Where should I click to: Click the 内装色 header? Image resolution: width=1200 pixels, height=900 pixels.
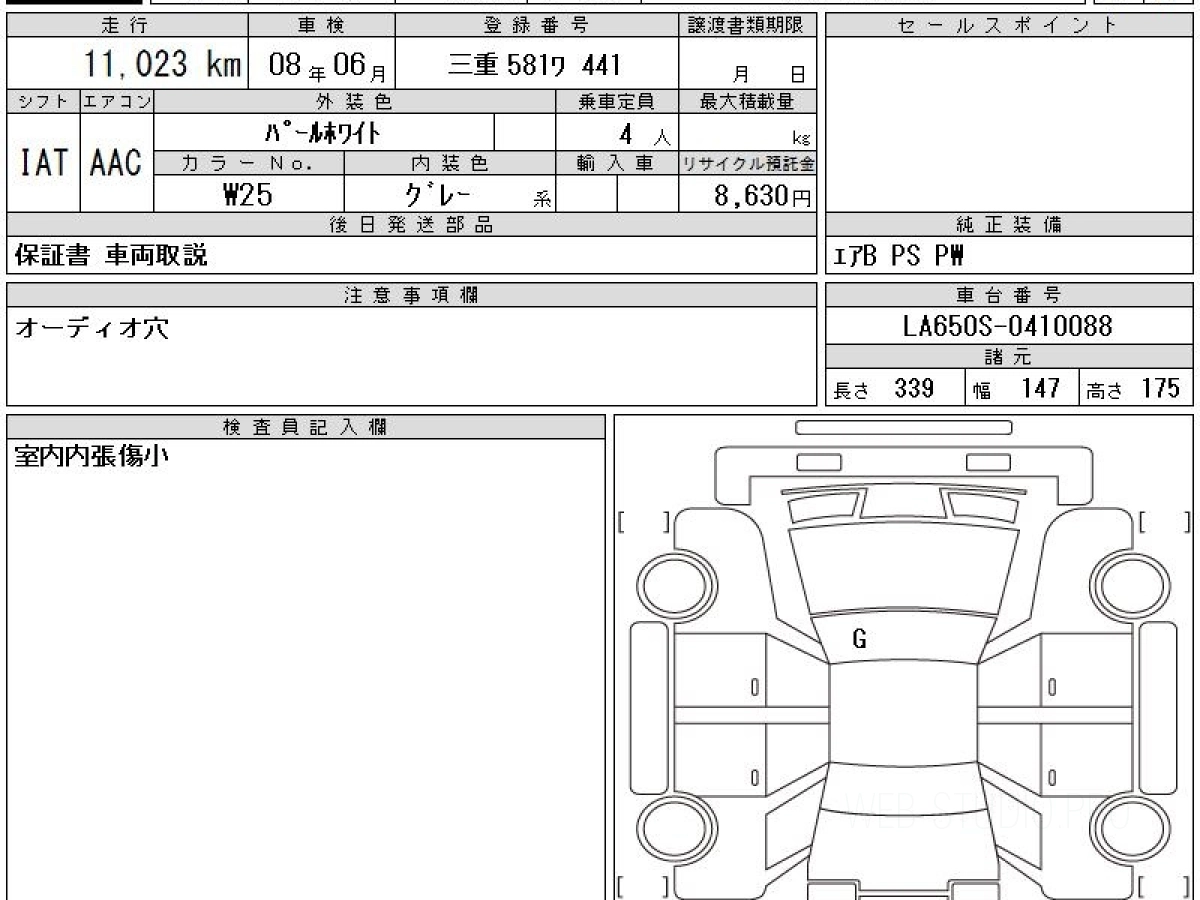[450, 163]
